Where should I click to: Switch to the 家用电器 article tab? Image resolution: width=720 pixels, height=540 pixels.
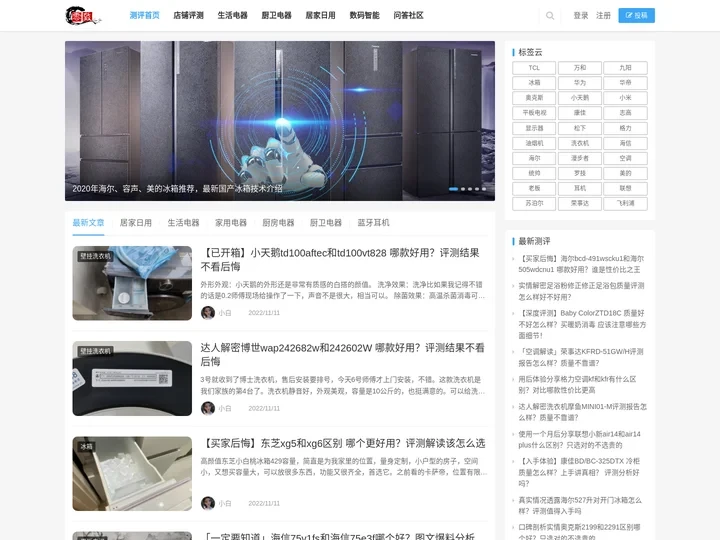click(x=231, y=223)
